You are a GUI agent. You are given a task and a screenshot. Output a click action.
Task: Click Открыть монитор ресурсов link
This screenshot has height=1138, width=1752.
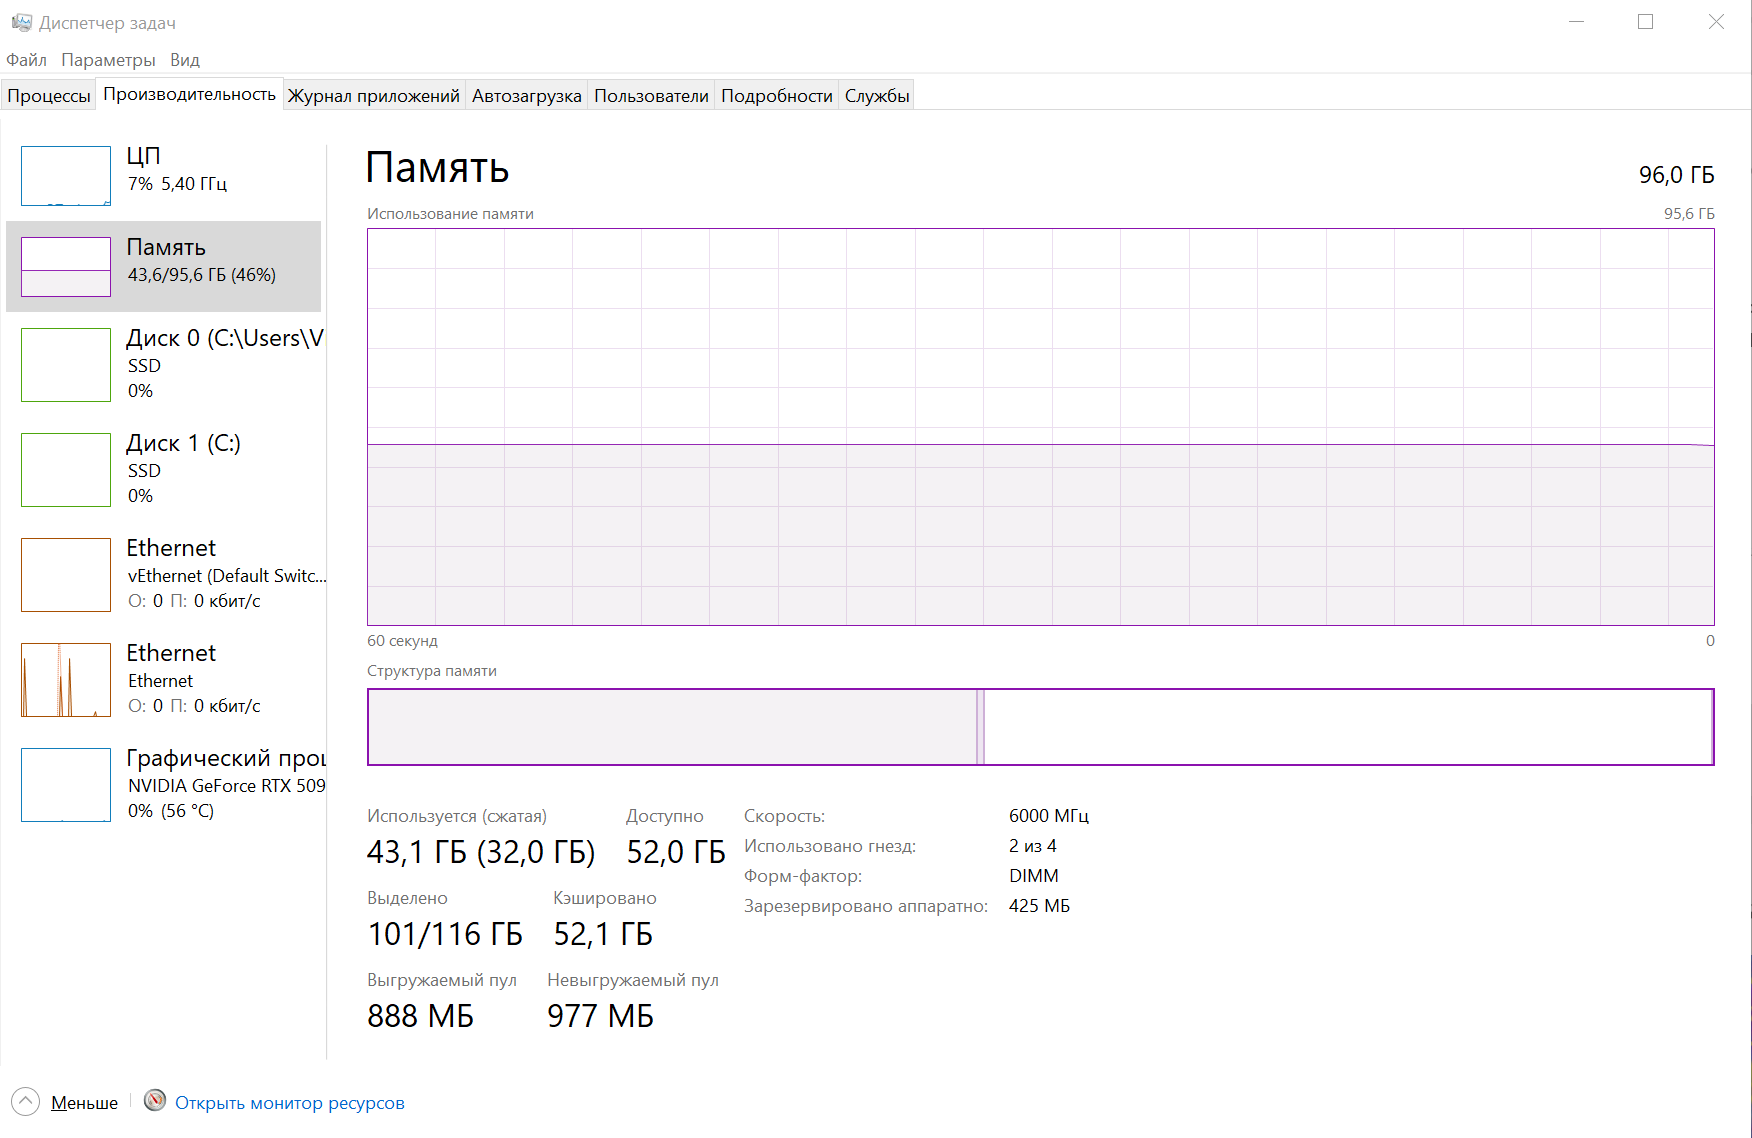point(290,1103)
